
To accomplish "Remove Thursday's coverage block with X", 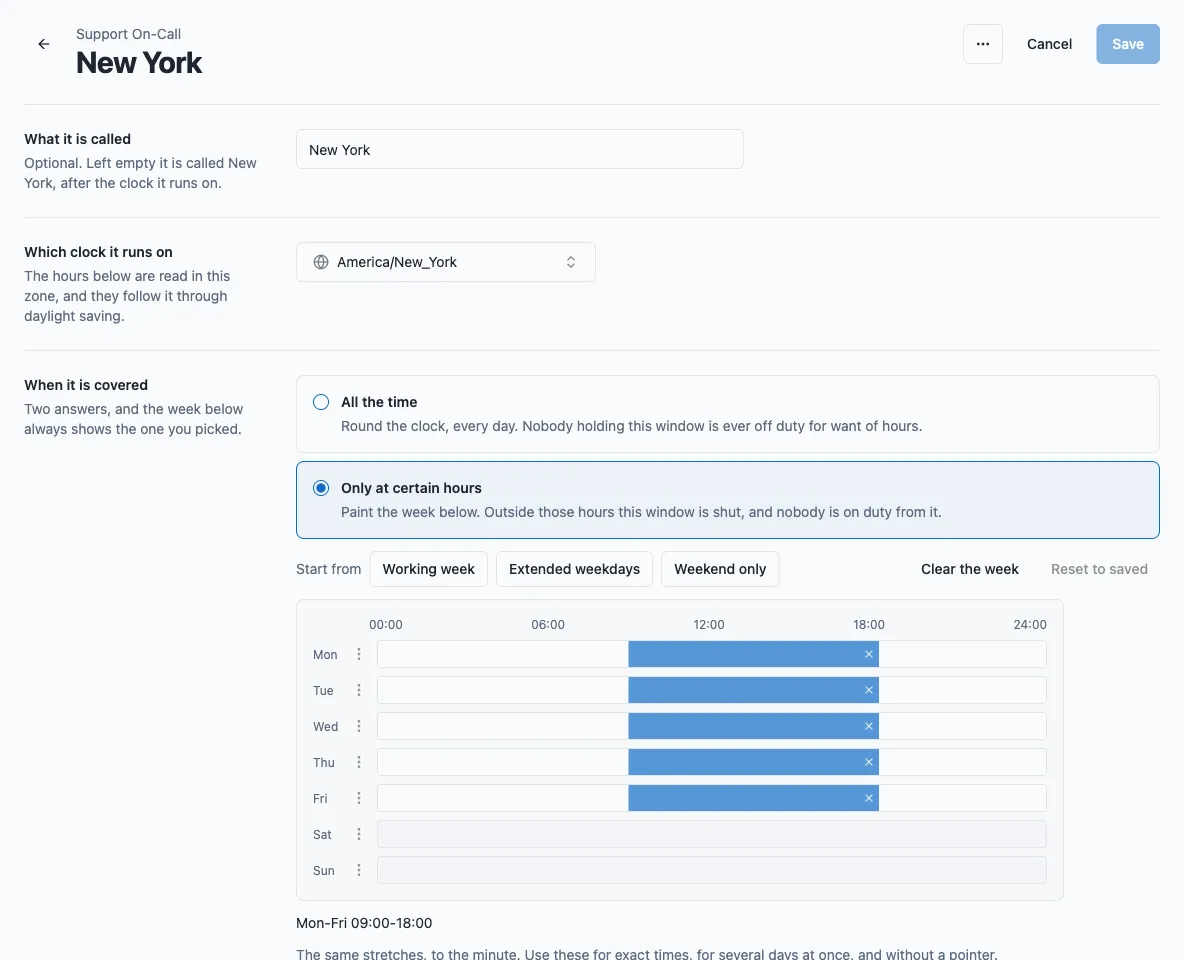I will (x=868, y=762).
